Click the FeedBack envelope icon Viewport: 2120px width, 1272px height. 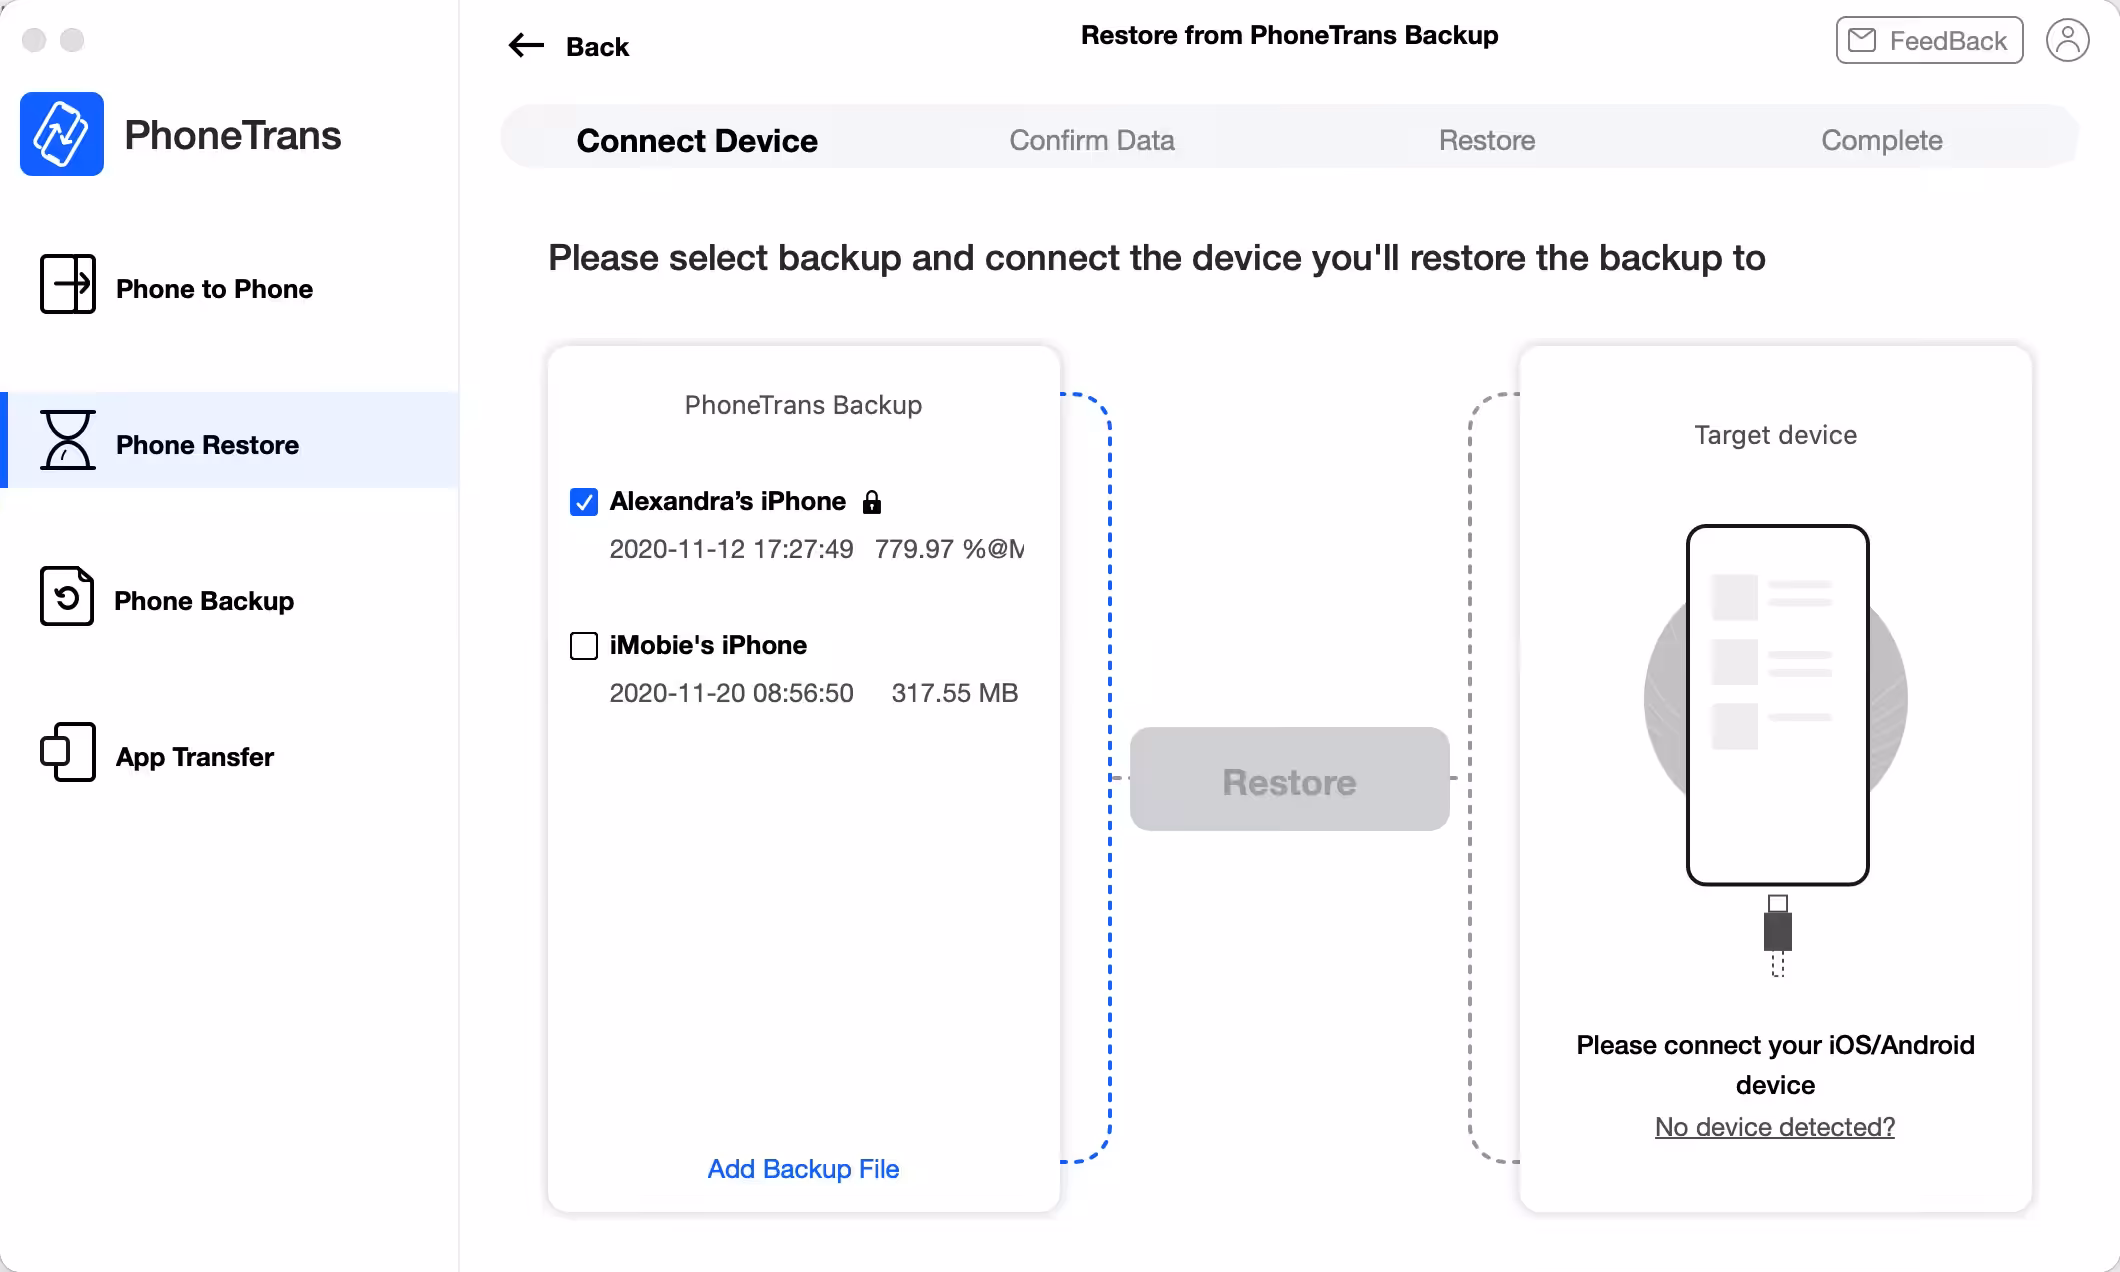(x=1862, y=40)
